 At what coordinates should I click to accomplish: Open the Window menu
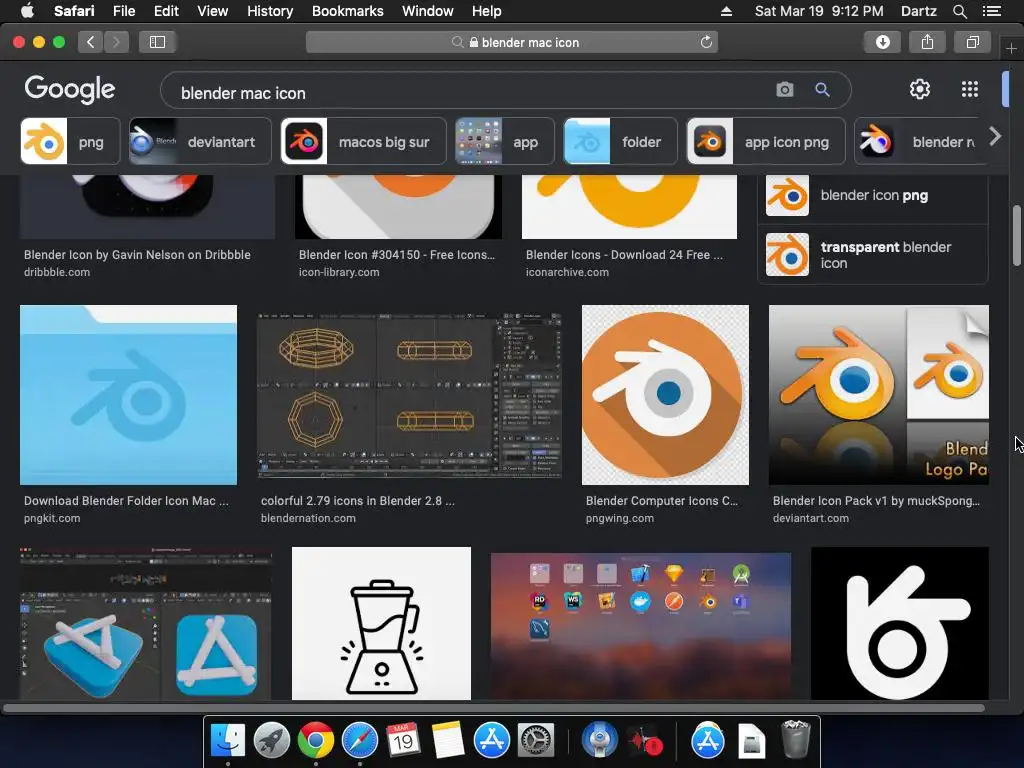(x=427, y=11)
